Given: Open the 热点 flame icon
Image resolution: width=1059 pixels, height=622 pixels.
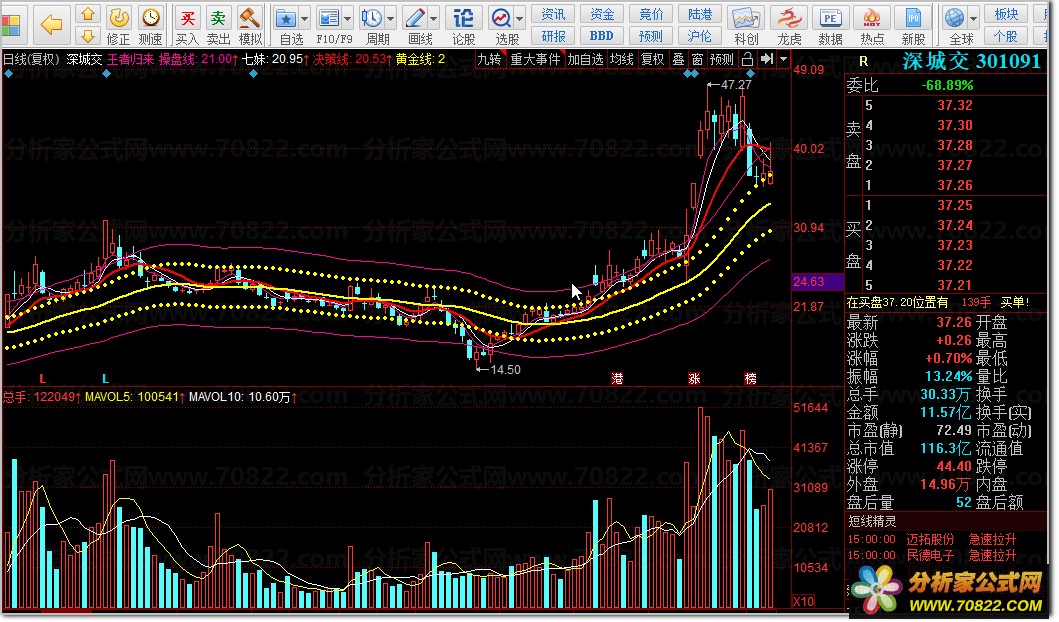Looking at the screenshot, I should [x=872, y=19].
